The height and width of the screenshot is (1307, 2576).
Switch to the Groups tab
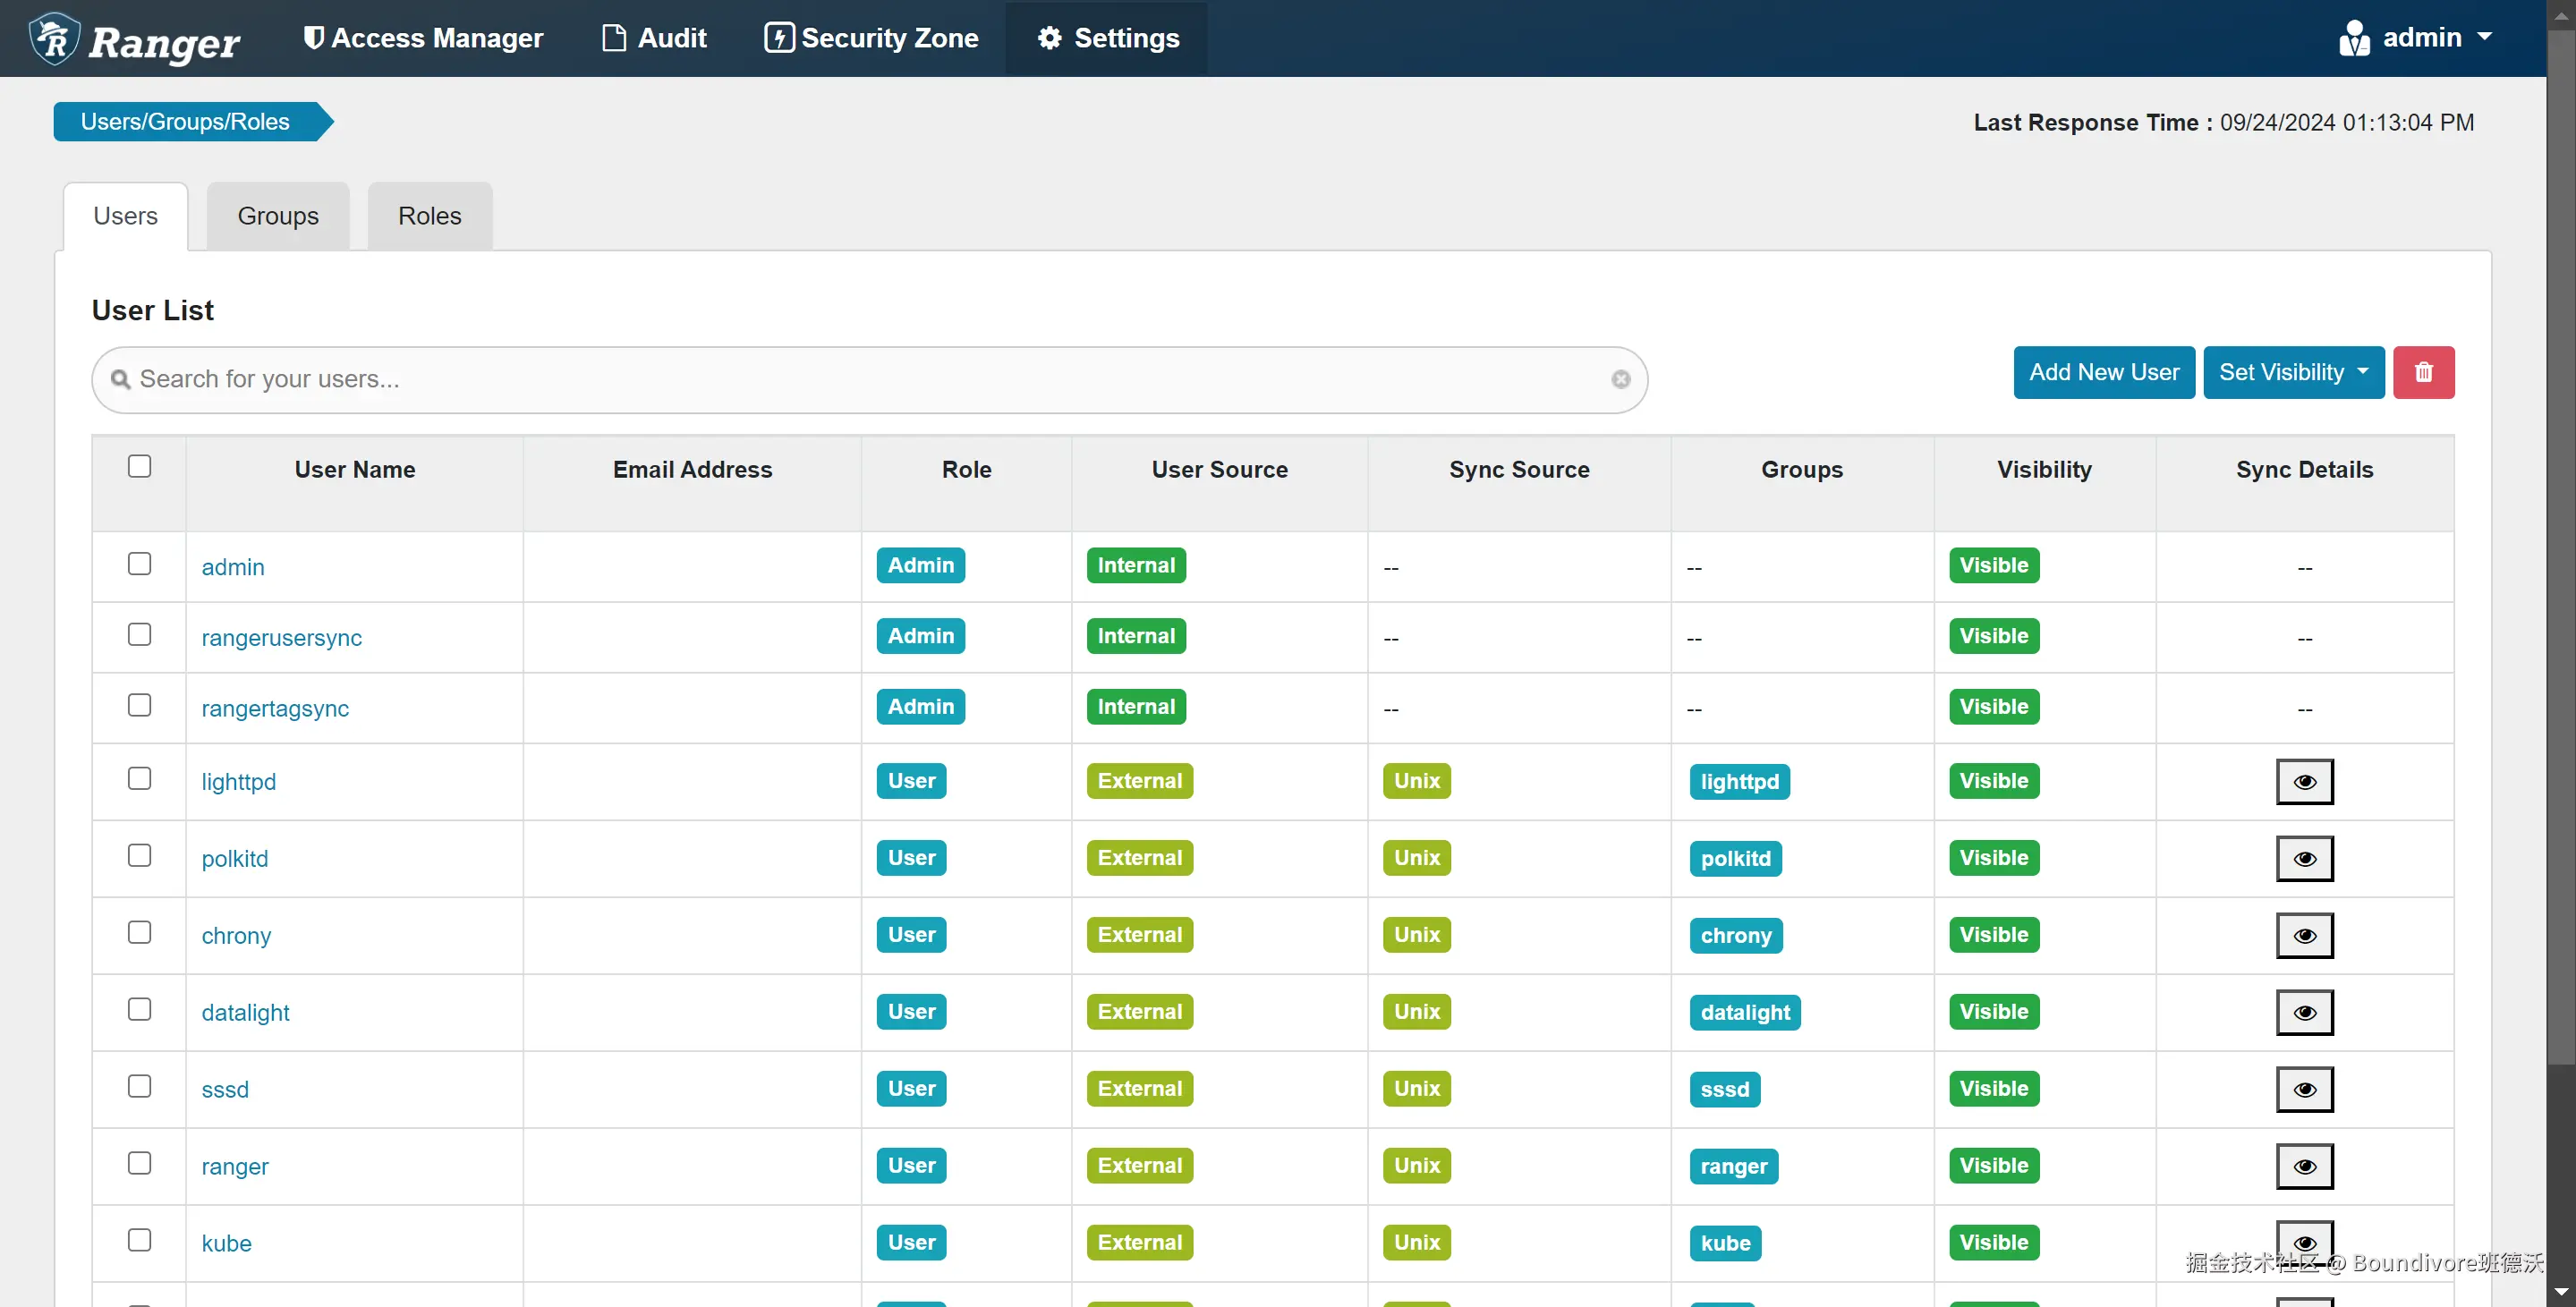[278, 216]
